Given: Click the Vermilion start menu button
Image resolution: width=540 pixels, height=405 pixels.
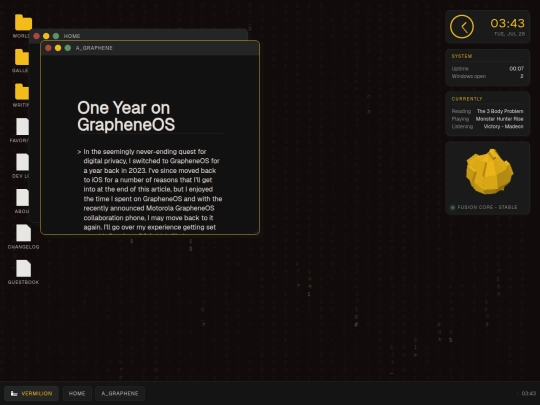Looking at the screenshot, I should tap(31, 393).
